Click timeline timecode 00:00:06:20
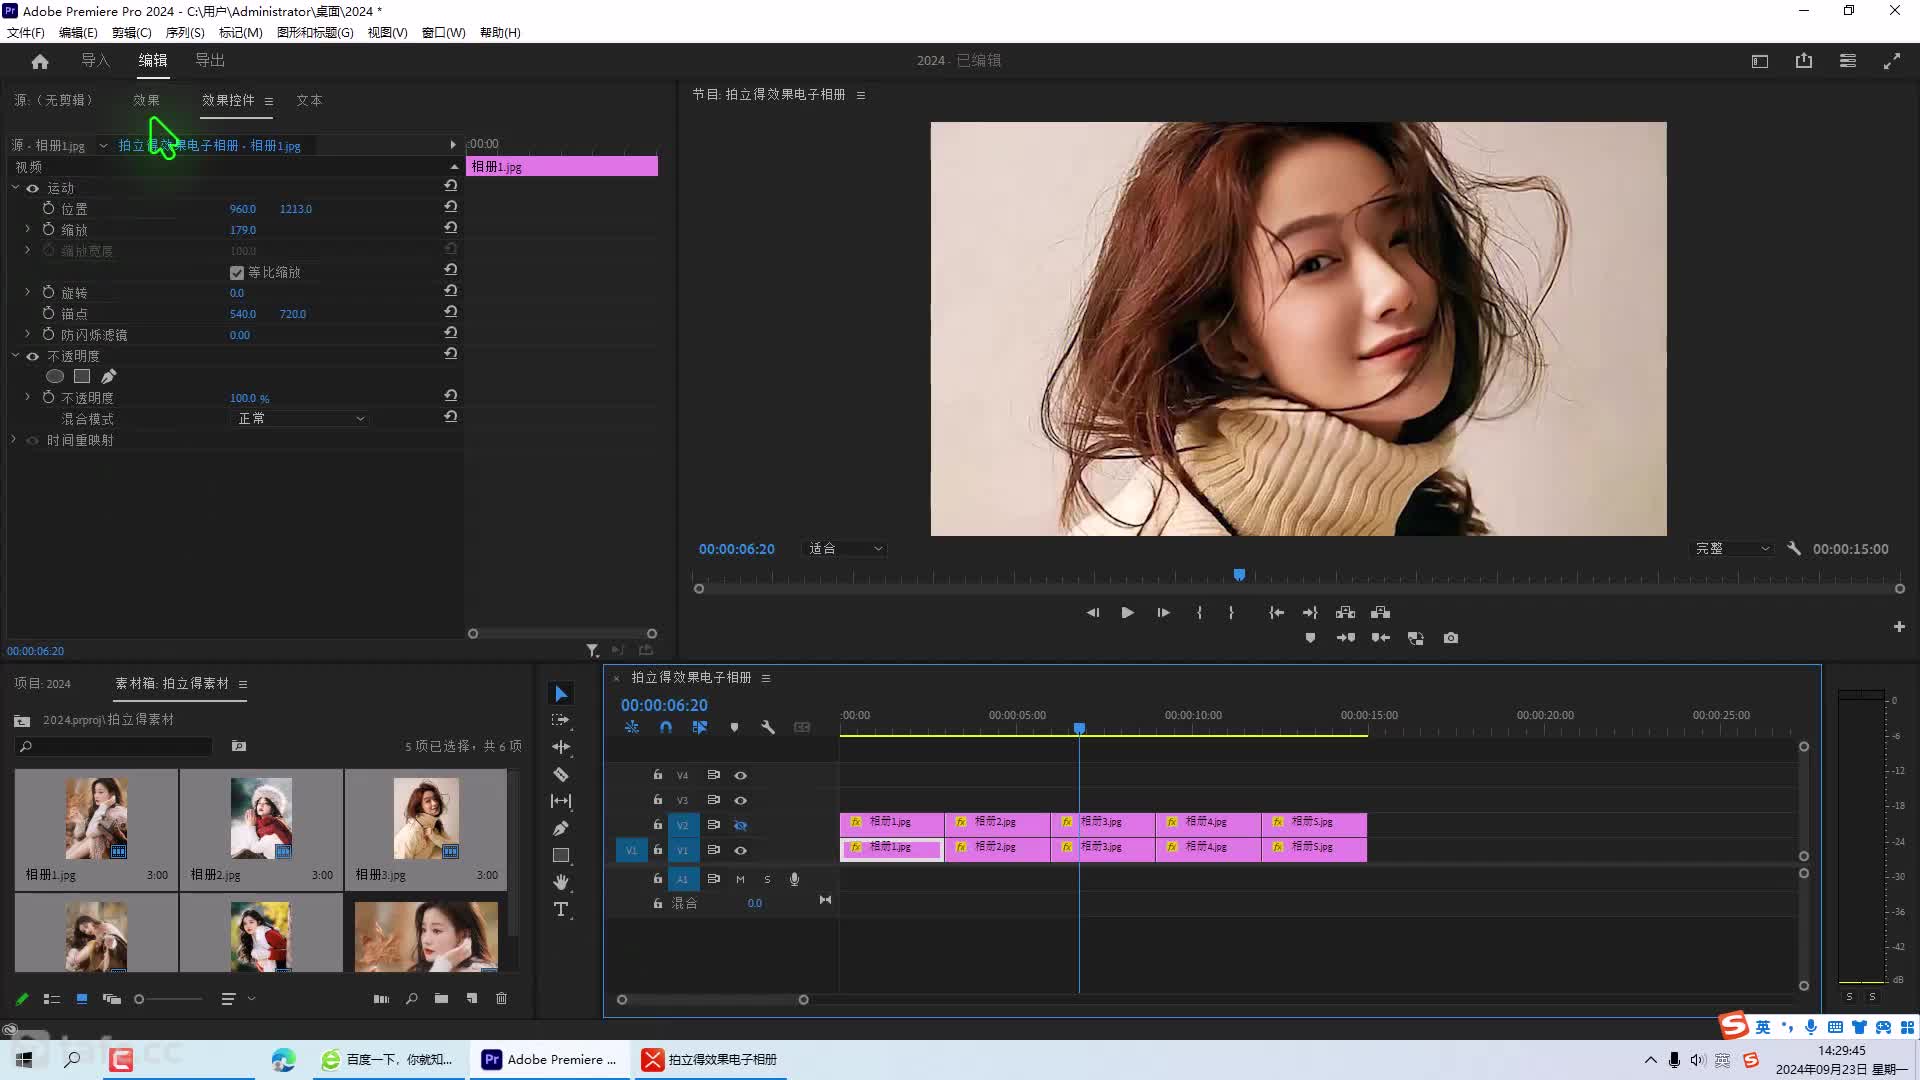 (x=664, y=705)
